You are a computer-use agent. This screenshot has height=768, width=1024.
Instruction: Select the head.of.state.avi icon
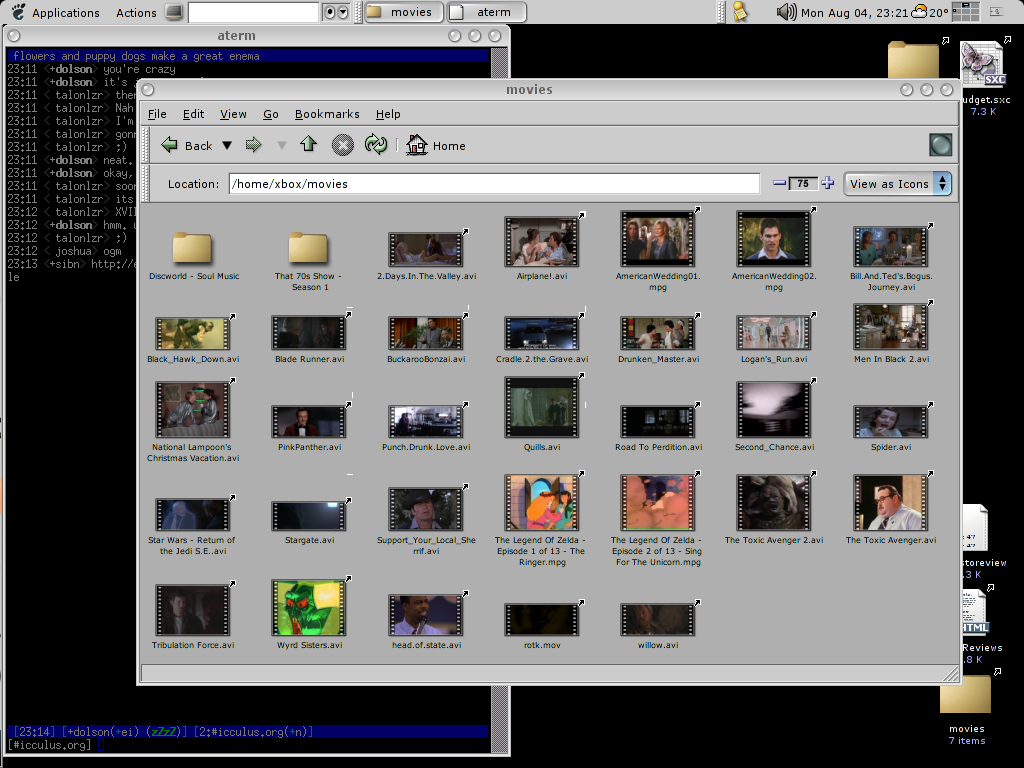[x=426, y=615]
